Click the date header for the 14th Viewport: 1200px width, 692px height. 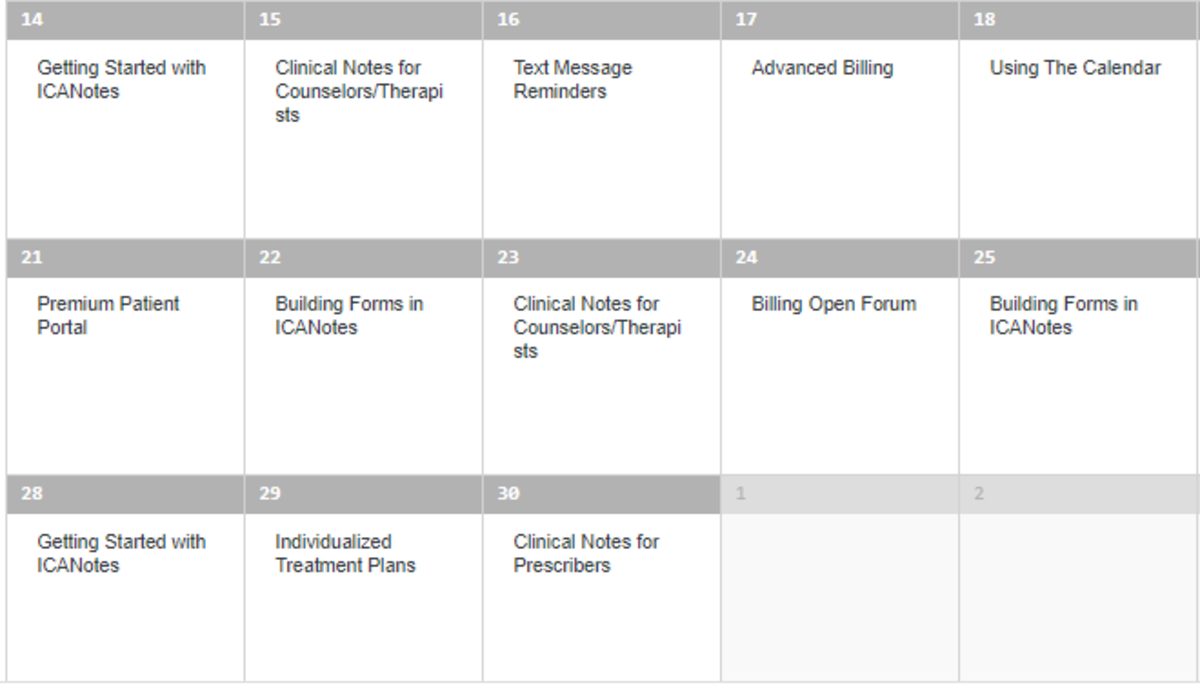[x=120, y=17]
